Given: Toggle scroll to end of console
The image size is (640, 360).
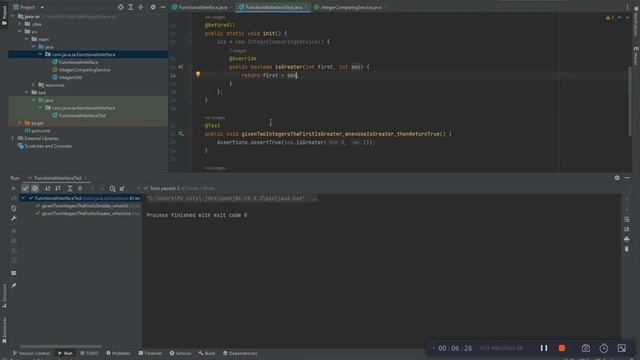Looking at the screenshot, I should click(x=627, y=229).
